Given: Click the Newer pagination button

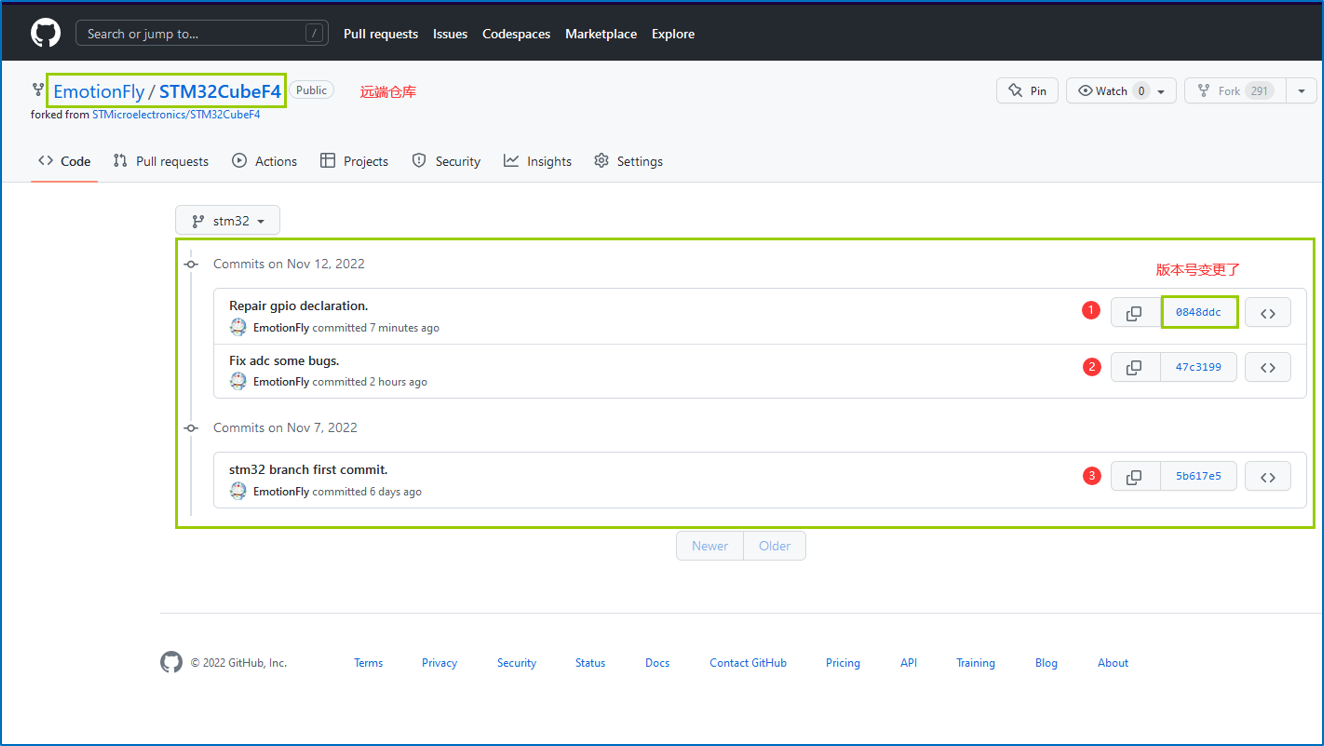Looking at the screenshot, I should 710,546.
